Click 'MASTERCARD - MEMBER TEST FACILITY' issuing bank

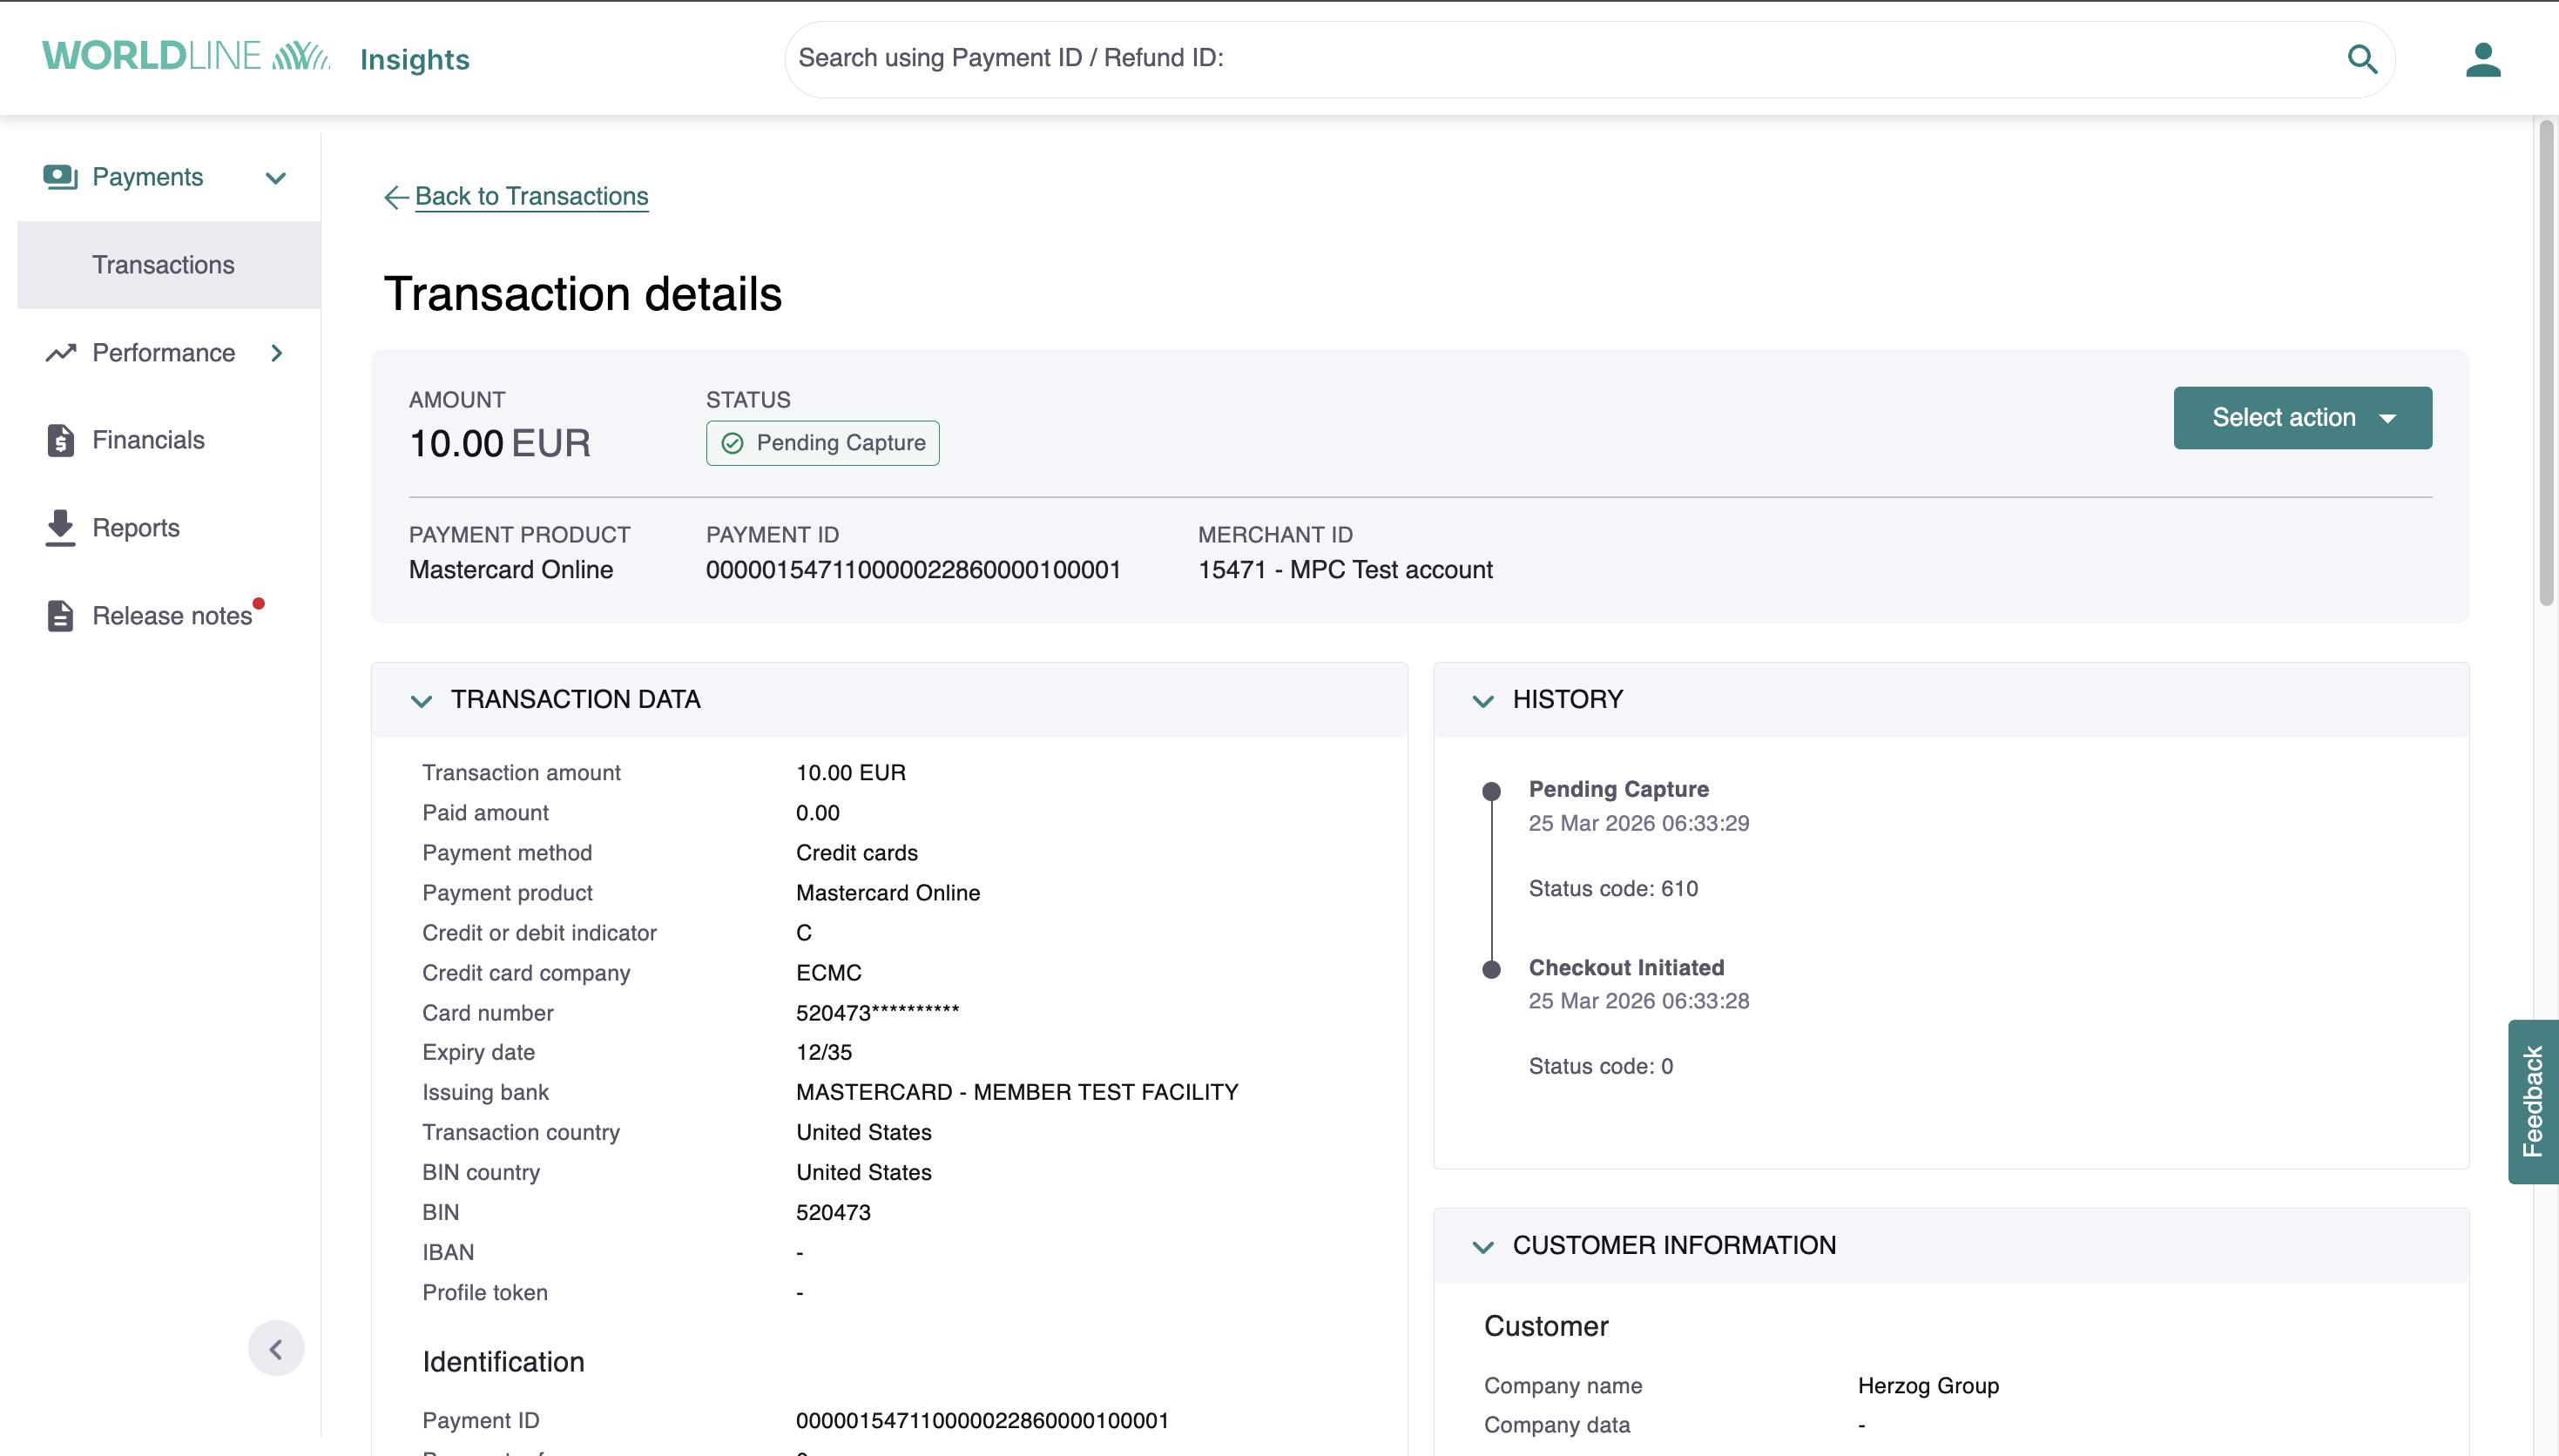[x=1017, y=1092]
